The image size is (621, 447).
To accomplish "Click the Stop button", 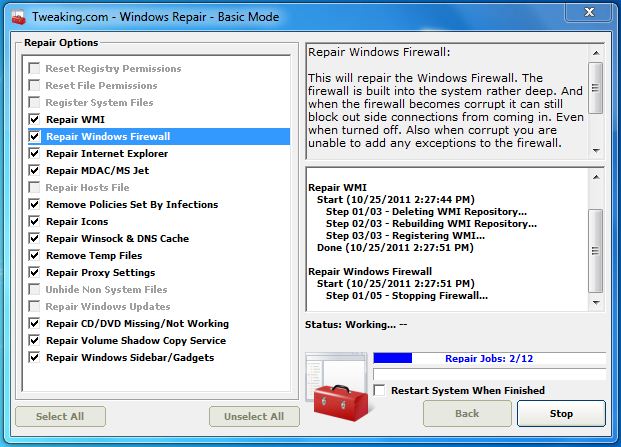I will 561,413.
